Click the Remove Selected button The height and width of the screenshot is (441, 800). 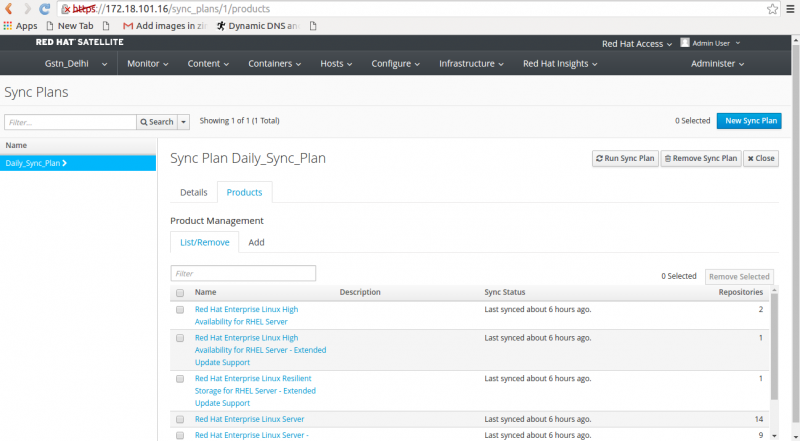click(x=739, y=277)
